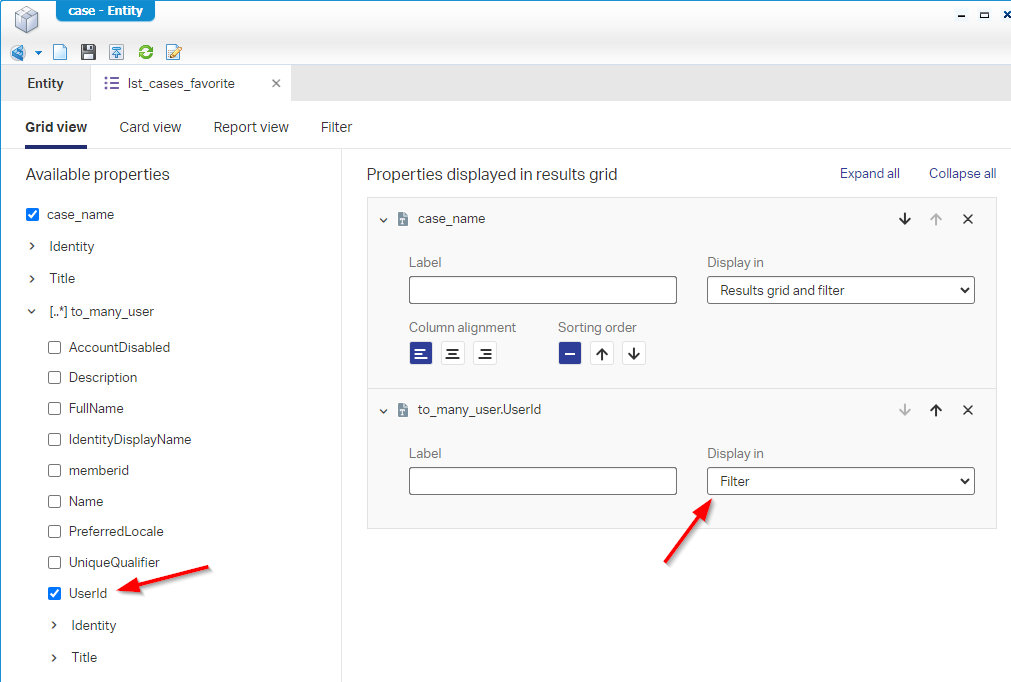The image size is (1011, 682).
Task: Open Display in dropdown showing Filter
Action: [x=840, y=481]
